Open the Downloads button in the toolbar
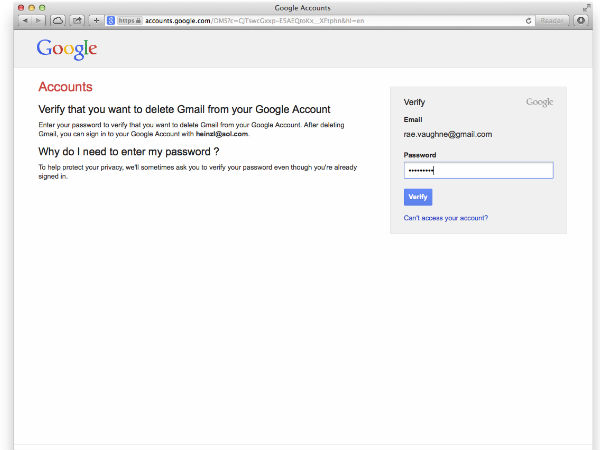 tap(581, 20)
